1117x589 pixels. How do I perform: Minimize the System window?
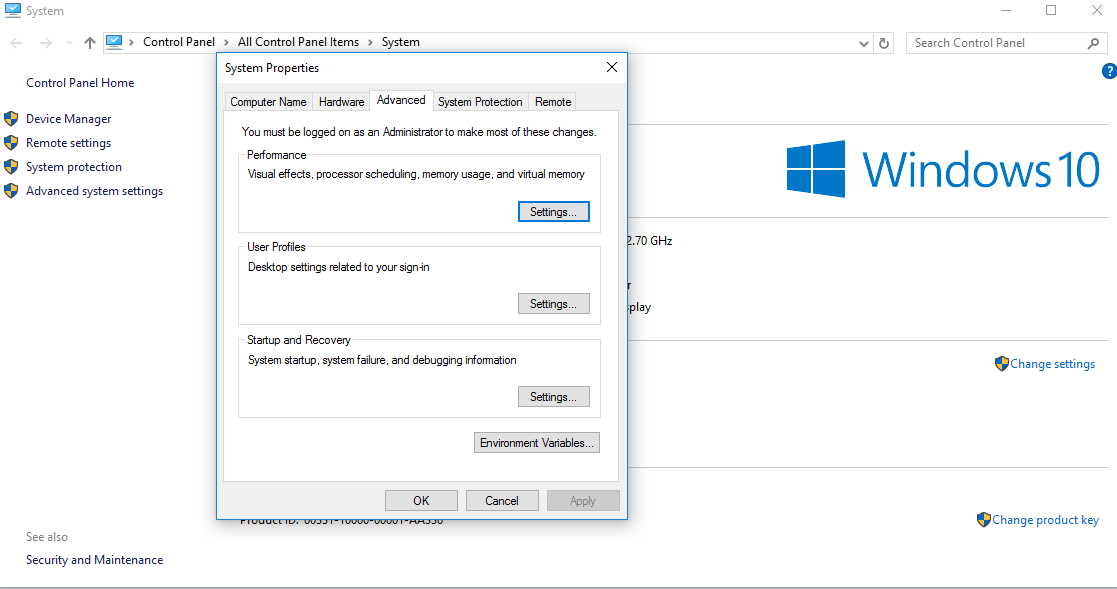point(1006,11)
